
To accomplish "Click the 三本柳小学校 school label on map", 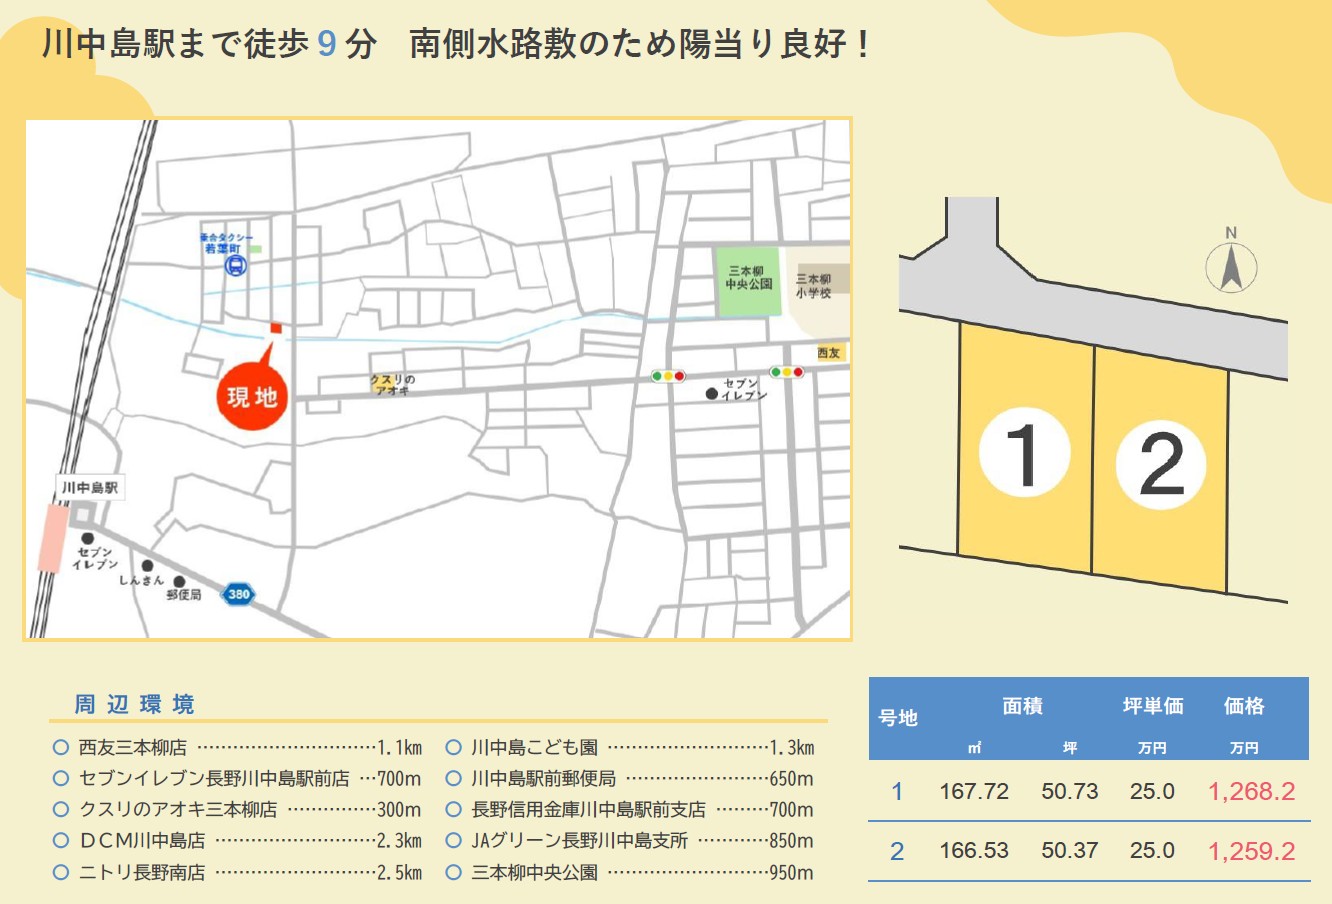I will click(813, 285).
